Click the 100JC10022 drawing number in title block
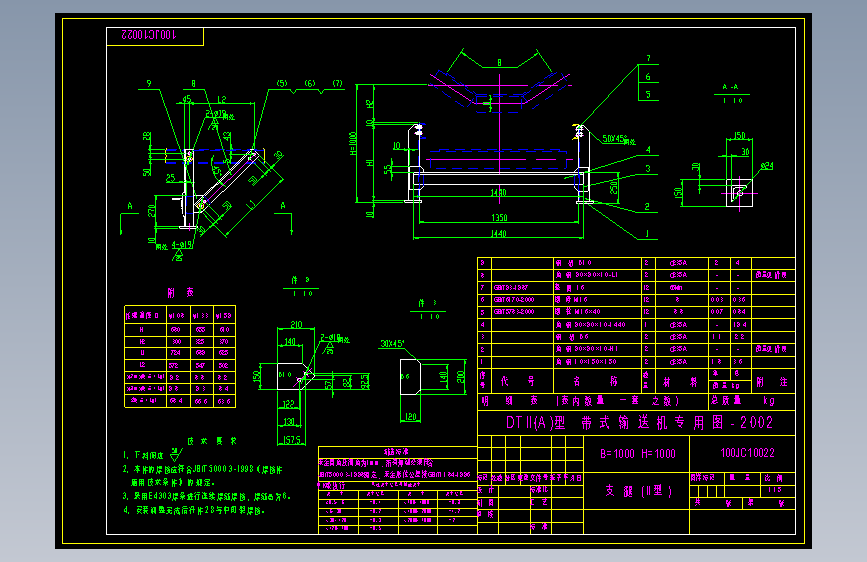 pyautogui.click(x=747, y=453)
